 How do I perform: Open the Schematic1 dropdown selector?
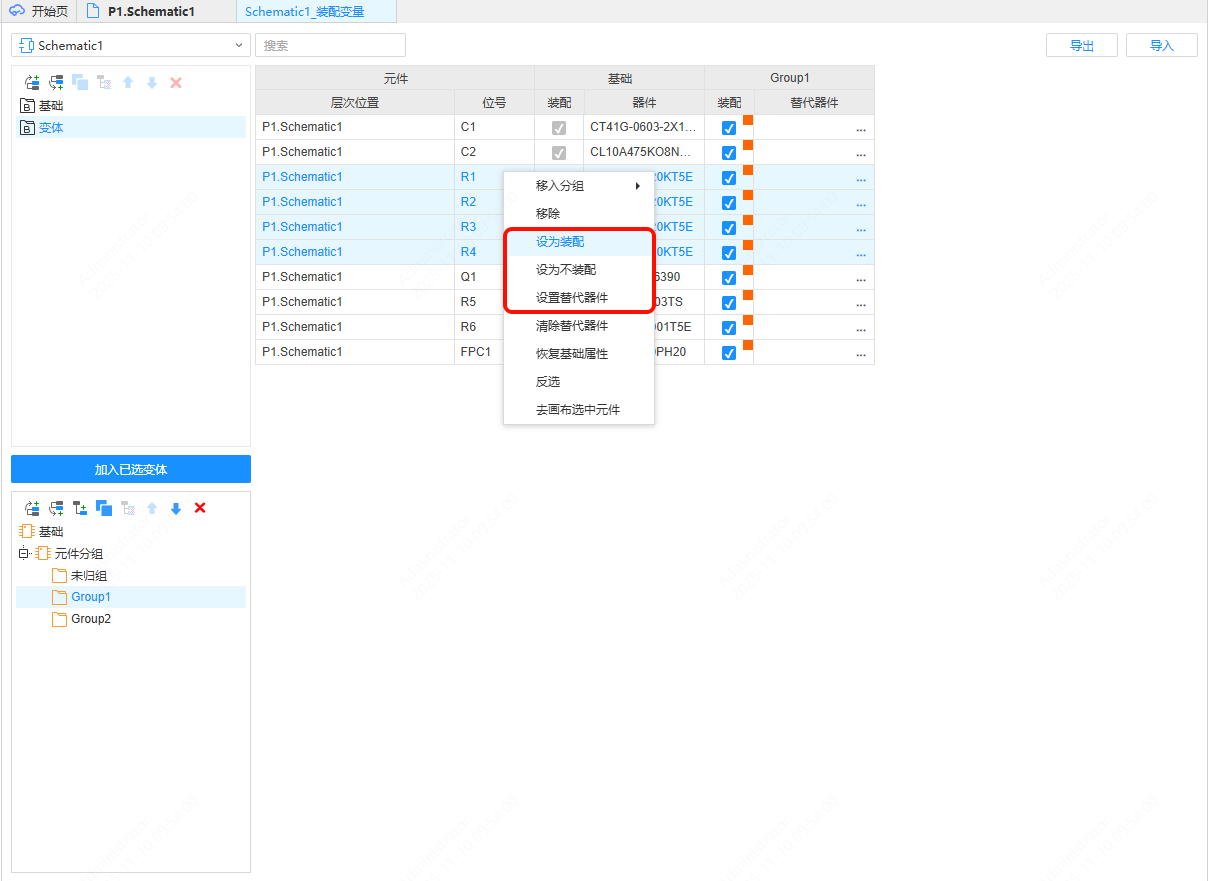[130, 45]
